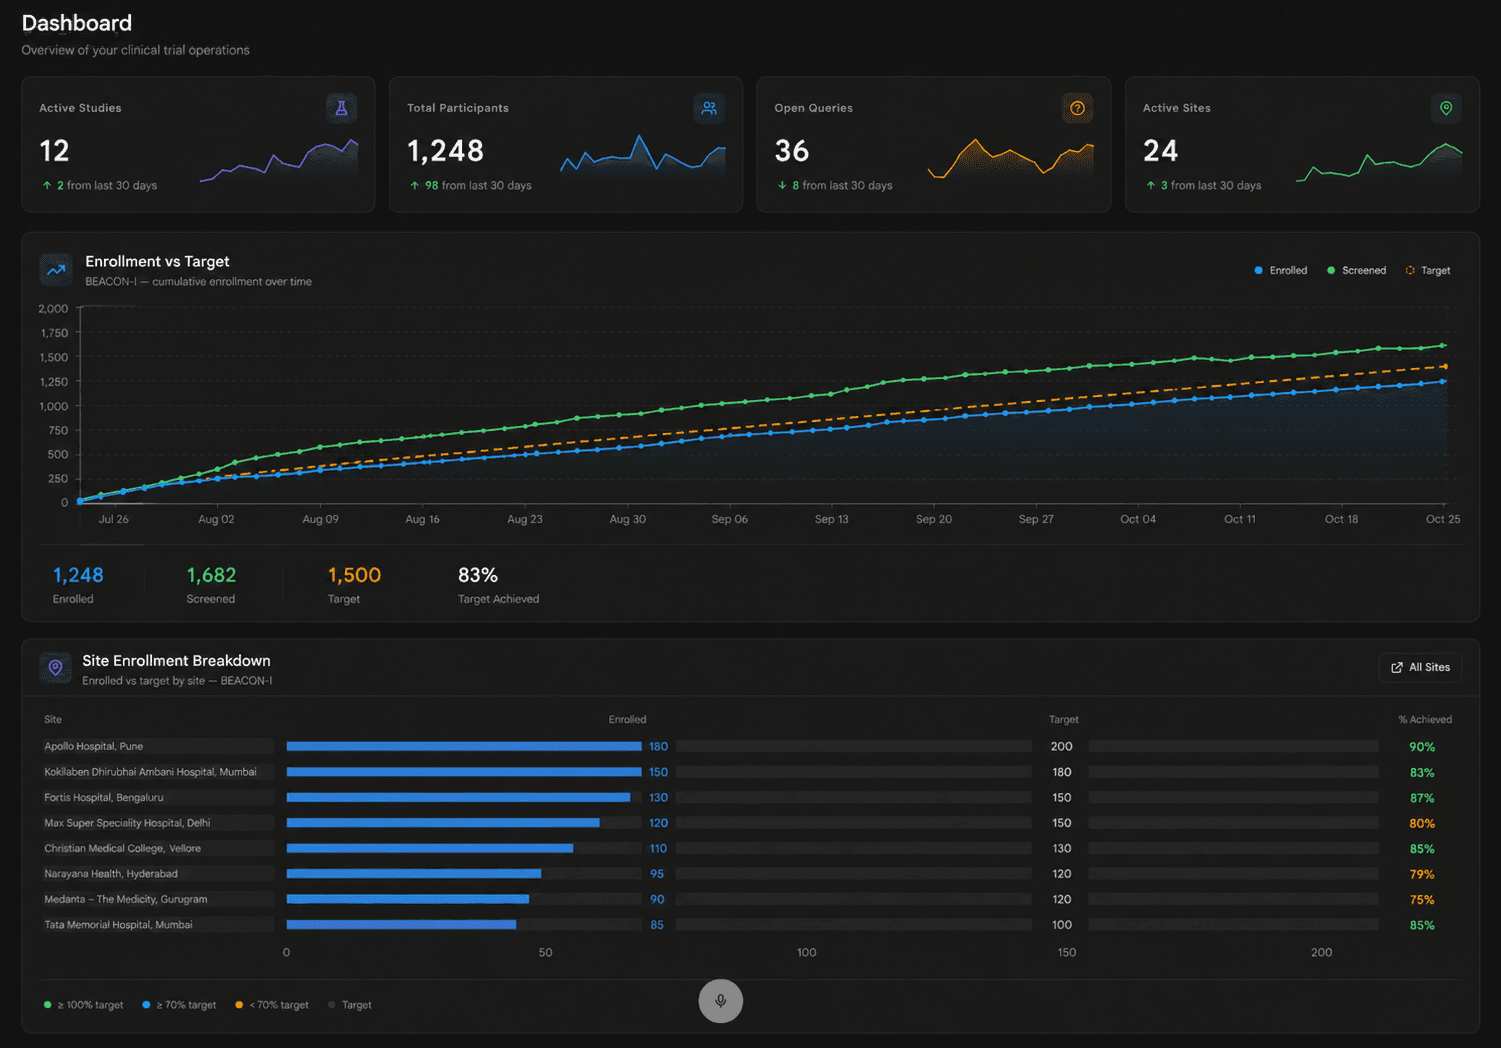Image resolution: width=1501 pixels, height=1048 pixels.
Task: Click the ≥ 100% target legend item
Action: click(x=84, y=1005)
